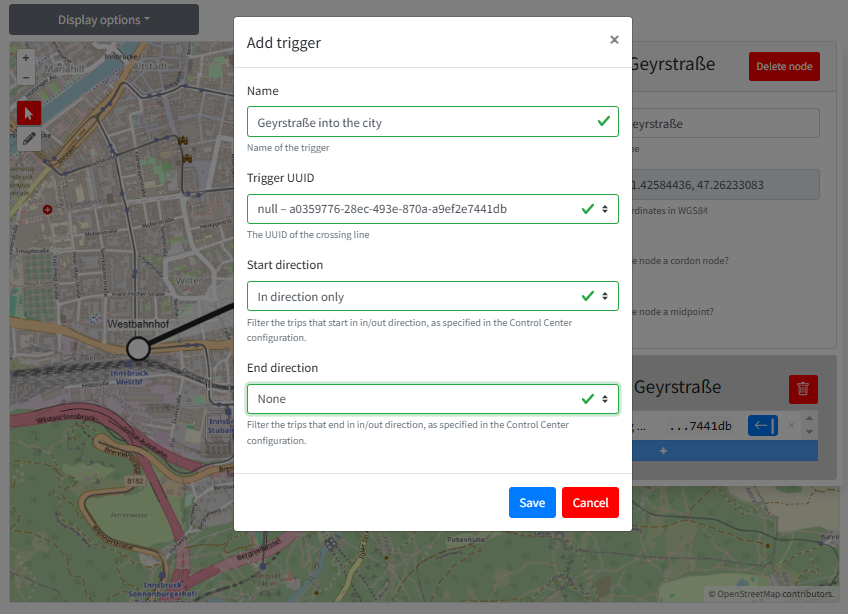Edit the trigger Name field

point(433,122)
